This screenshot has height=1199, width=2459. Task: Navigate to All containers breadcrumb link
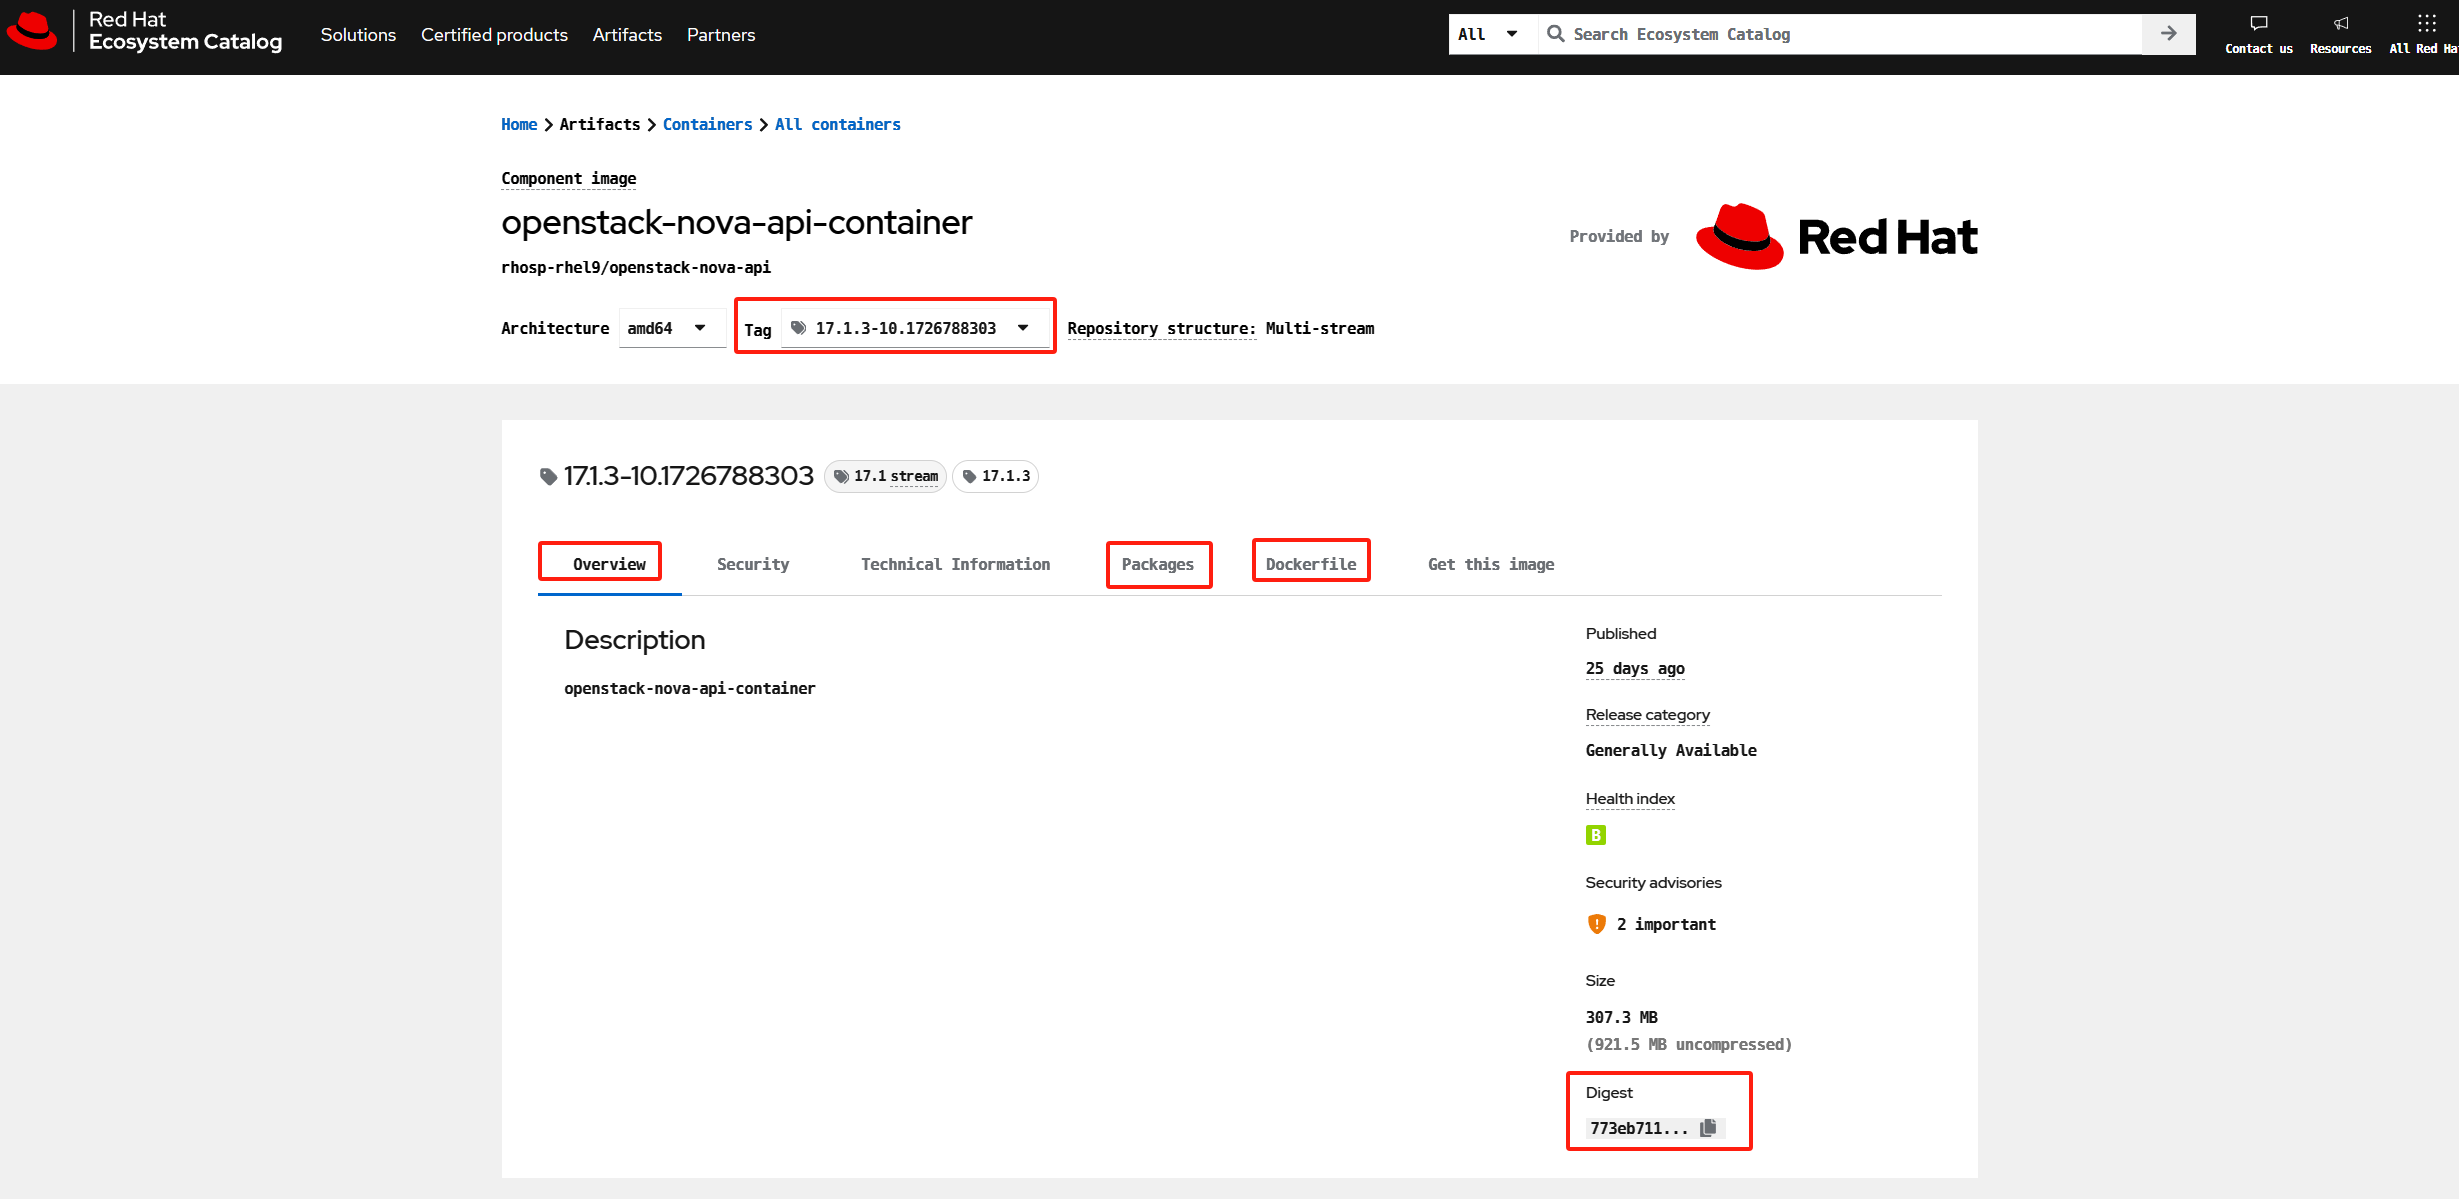pyautogui.click(x=837, y=124)
